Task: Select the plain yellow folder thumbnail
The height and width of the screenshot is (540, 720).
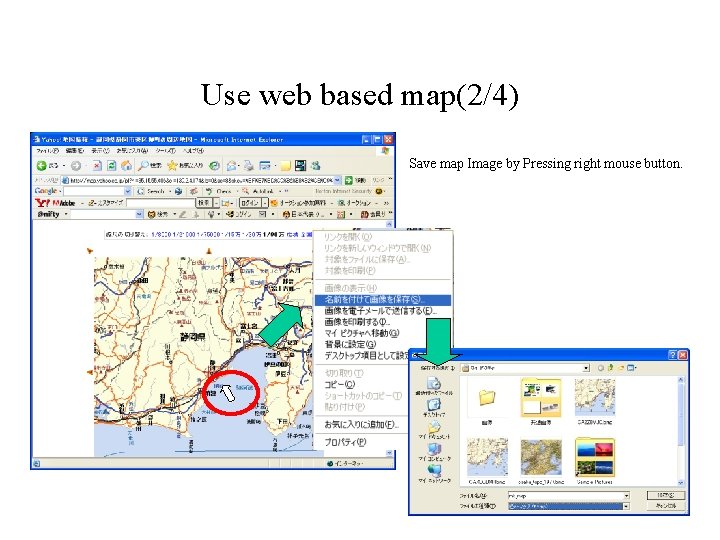Action: (x=487, y=397)
